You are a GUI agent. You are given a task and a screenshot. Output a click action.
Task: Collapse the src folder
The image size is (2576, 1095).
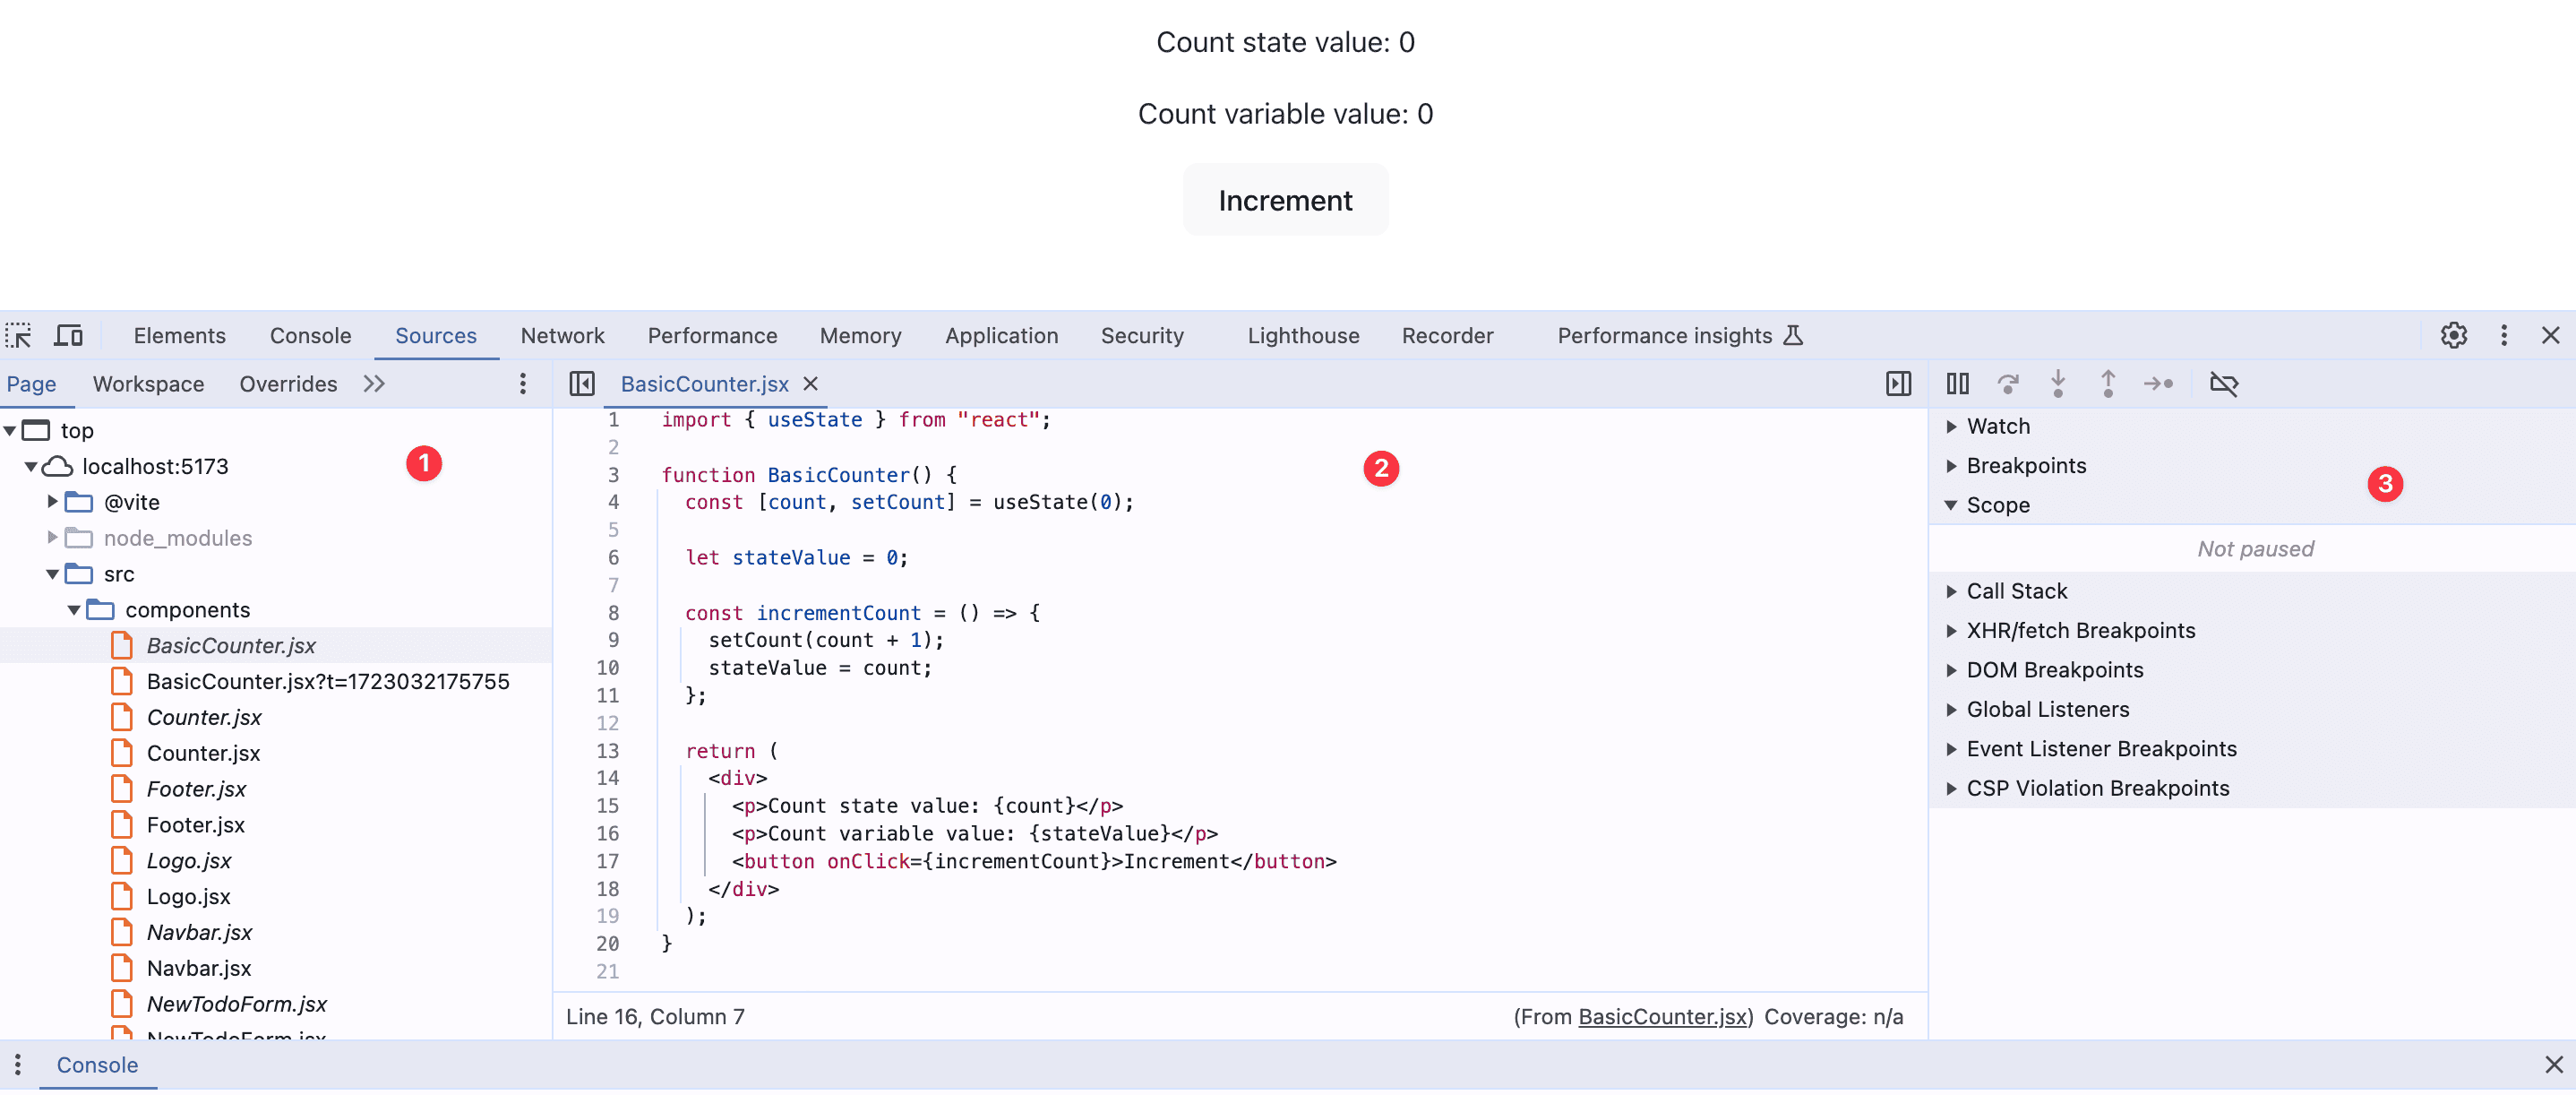(x=52, y=574)
